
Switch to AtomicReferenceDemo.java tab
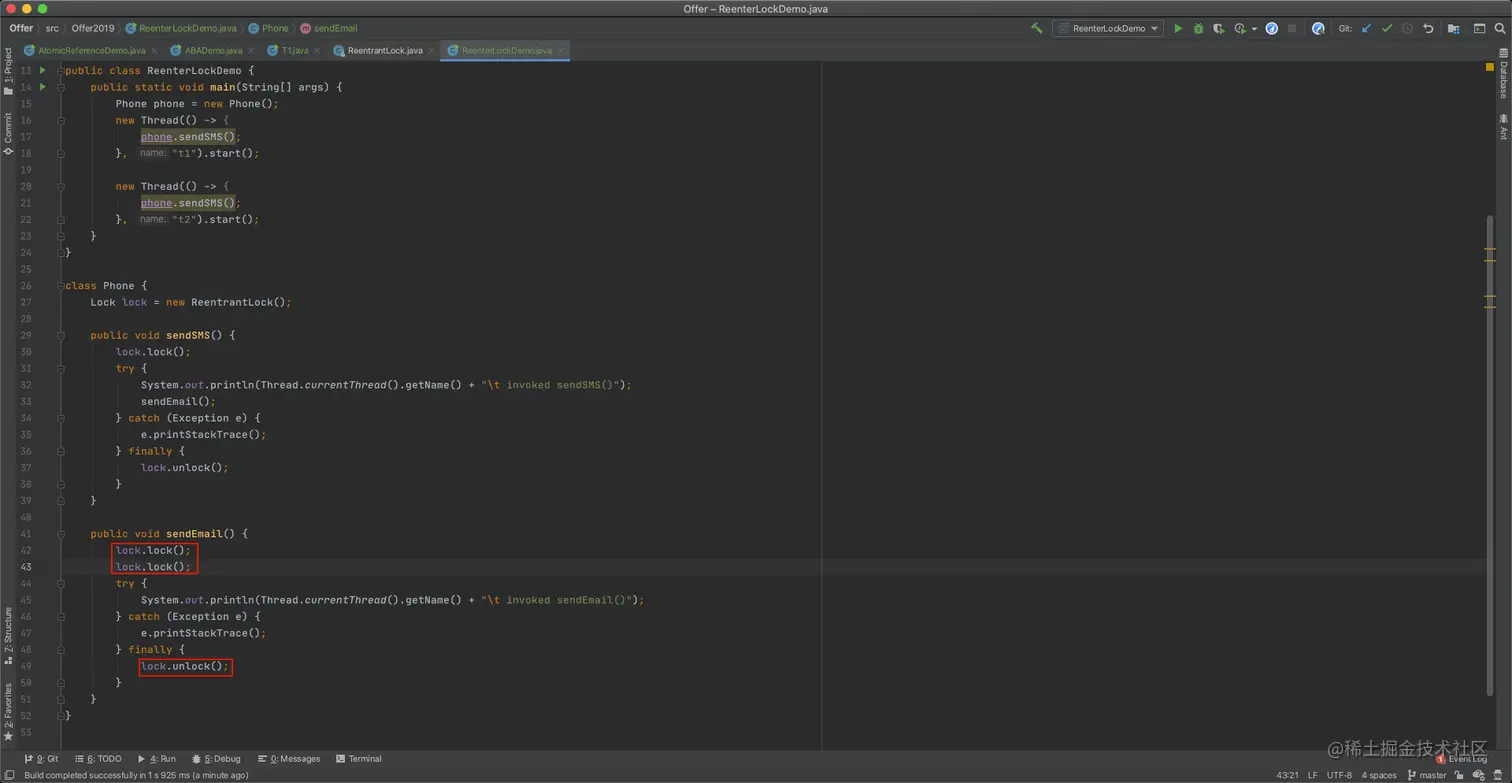point(91,50)
